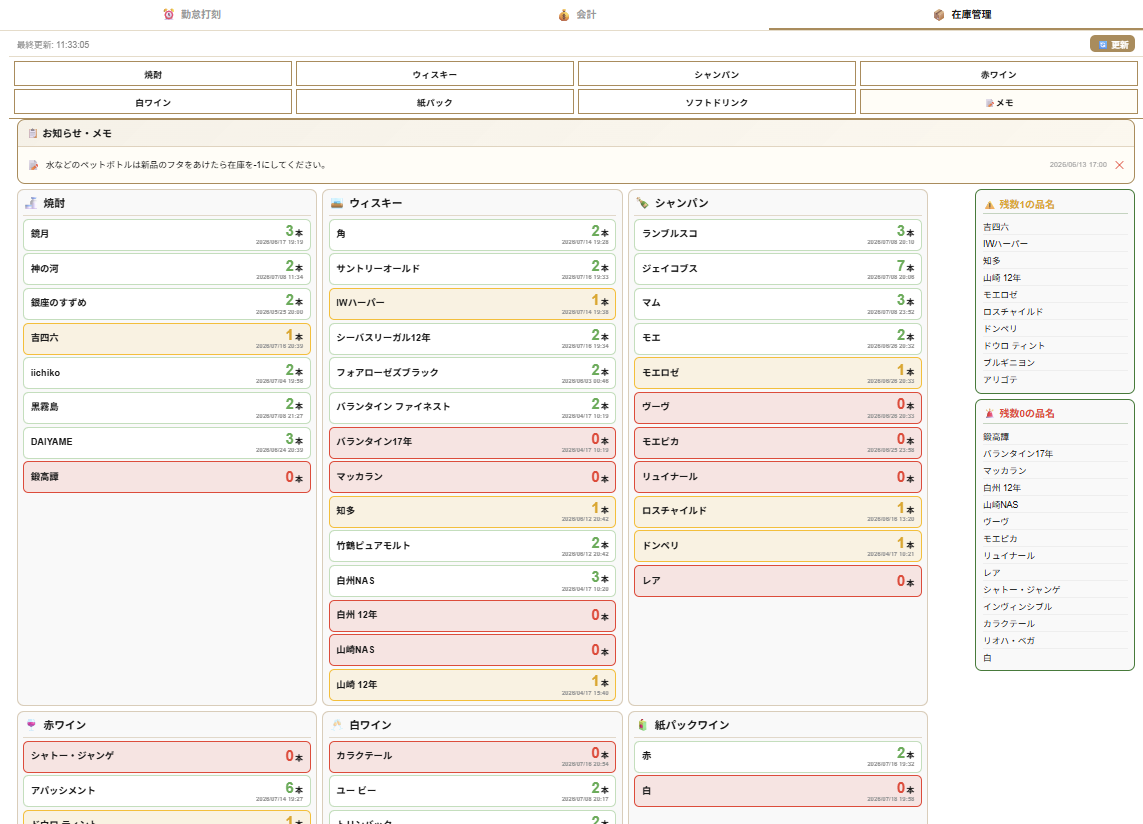Select the ジェイコブス champagne row
Image resolution: width=1143 pixels, height=824 pixels.
tap(778, 268)
